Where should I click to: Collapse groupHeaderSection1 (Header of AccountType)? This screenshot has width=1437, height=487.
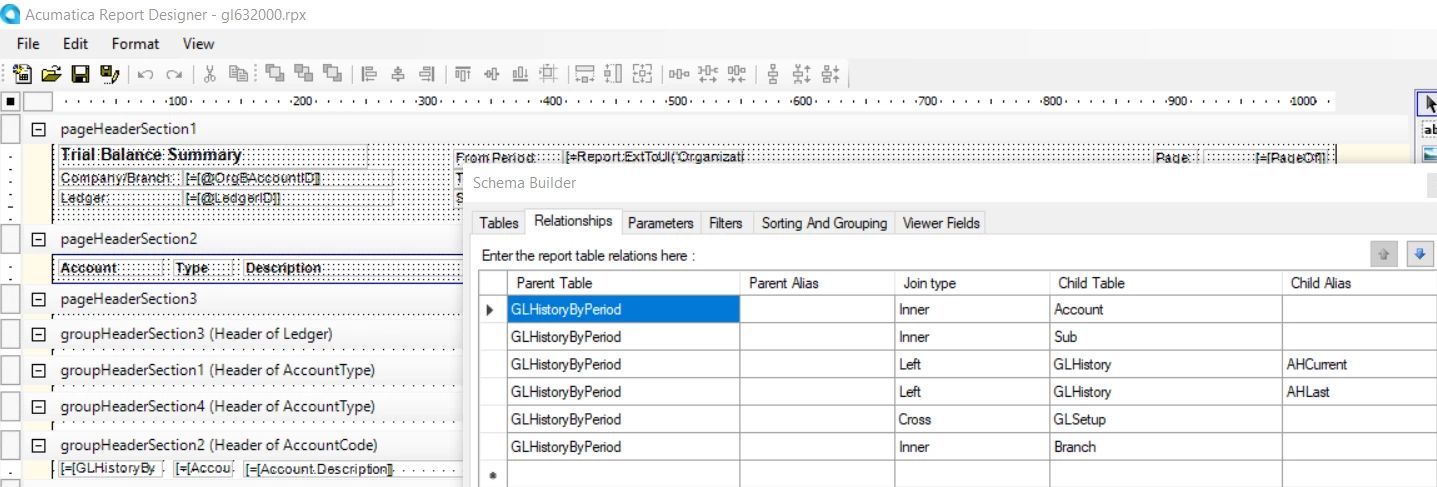[x=39, y=371]
